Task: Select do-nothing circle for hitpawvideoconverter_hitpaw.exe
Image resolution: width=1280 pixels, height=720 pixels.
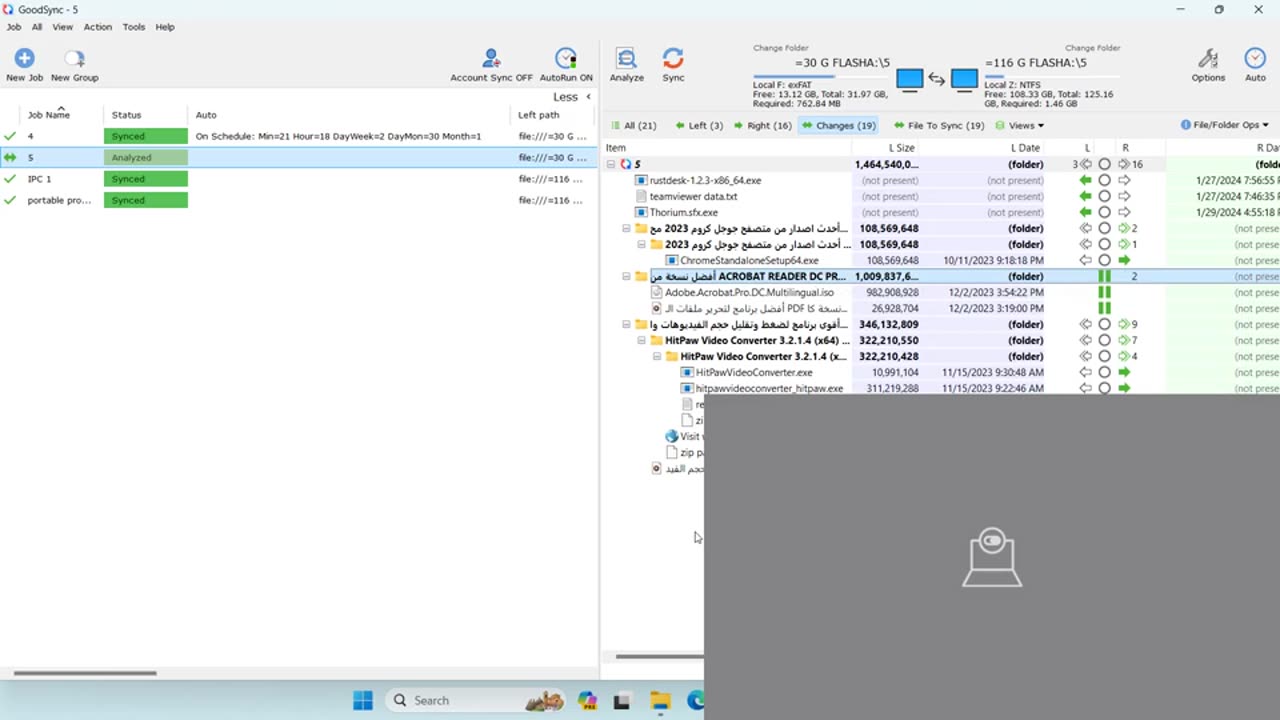Action: (x=1105, y=388)
